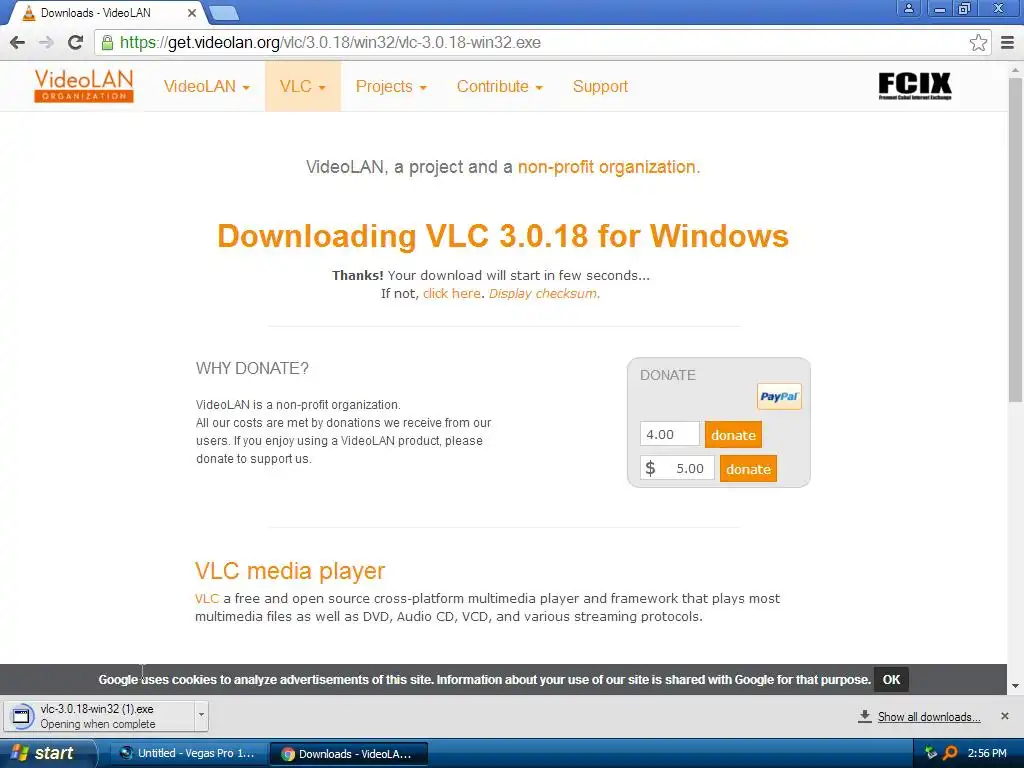Expand the Projects navigation menu
The height and width of the screenshot is (768, 1024).
(391, 87)
